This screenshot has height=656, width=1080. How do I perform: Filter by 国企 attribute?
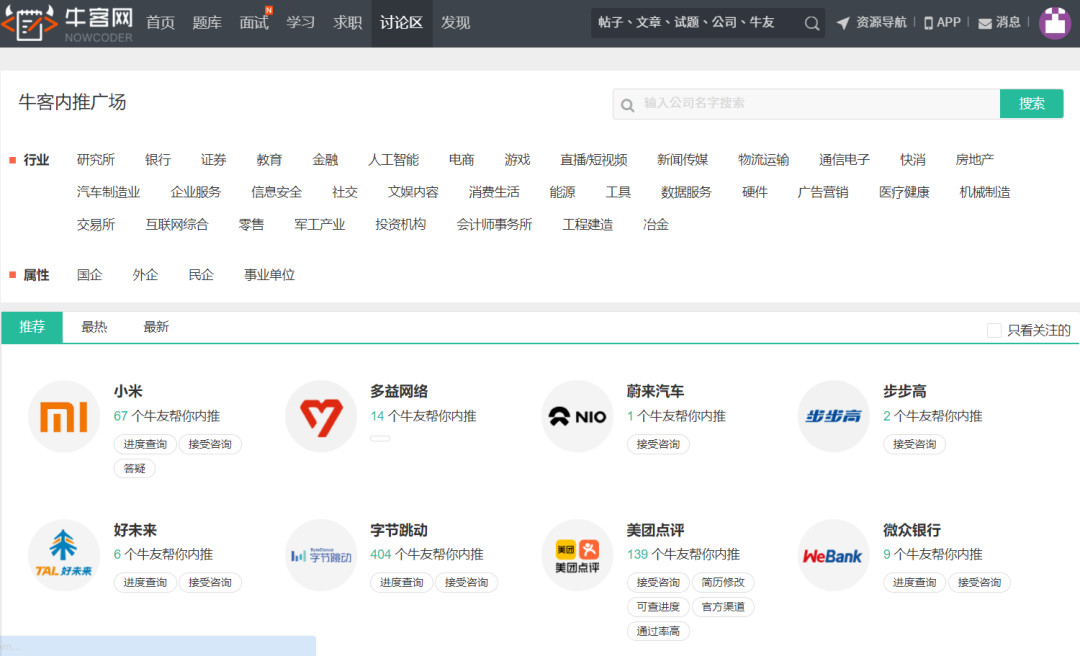point(90,275)
